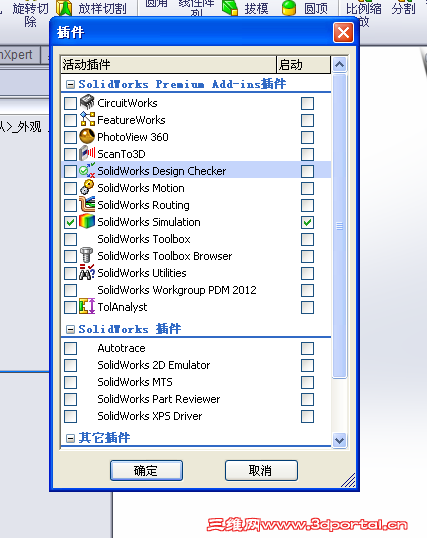Screen dimensions: 427x538
Task: Check Design Checker startup checkbox
Action: tap(307, 172)
